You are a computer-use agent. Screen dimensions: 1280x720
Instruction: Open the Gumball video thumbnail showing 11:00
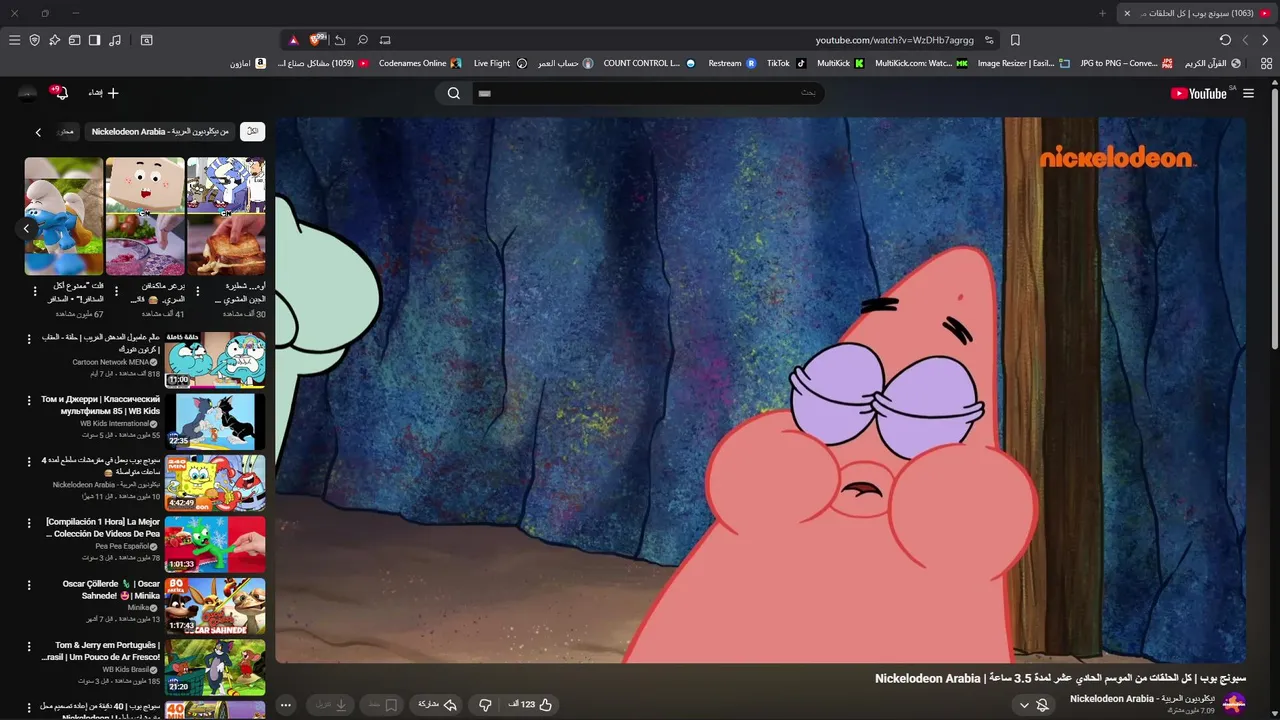[x=215, y=359]
